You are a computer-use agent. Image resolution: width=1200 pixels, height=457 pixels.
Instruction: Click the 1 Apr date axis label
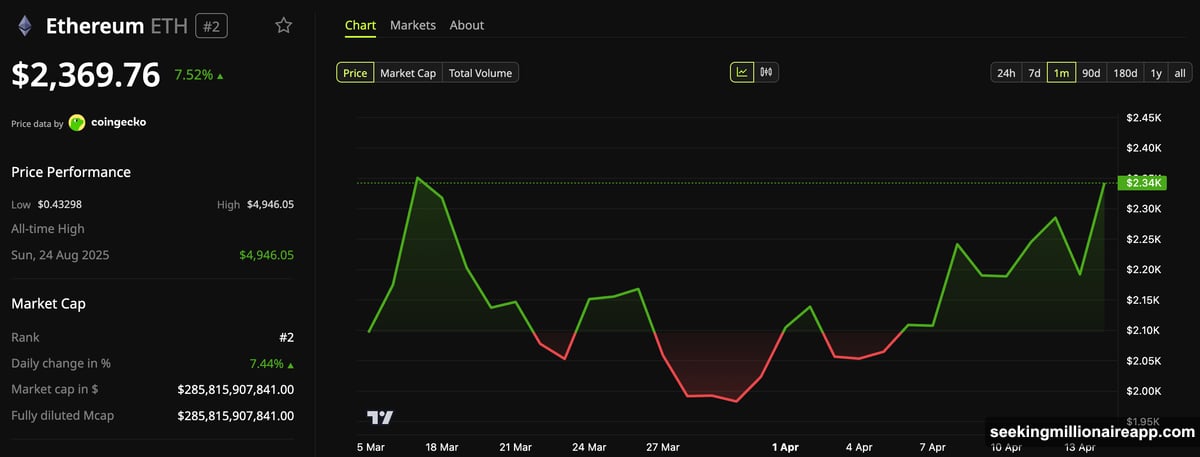(x=786, y=447)
